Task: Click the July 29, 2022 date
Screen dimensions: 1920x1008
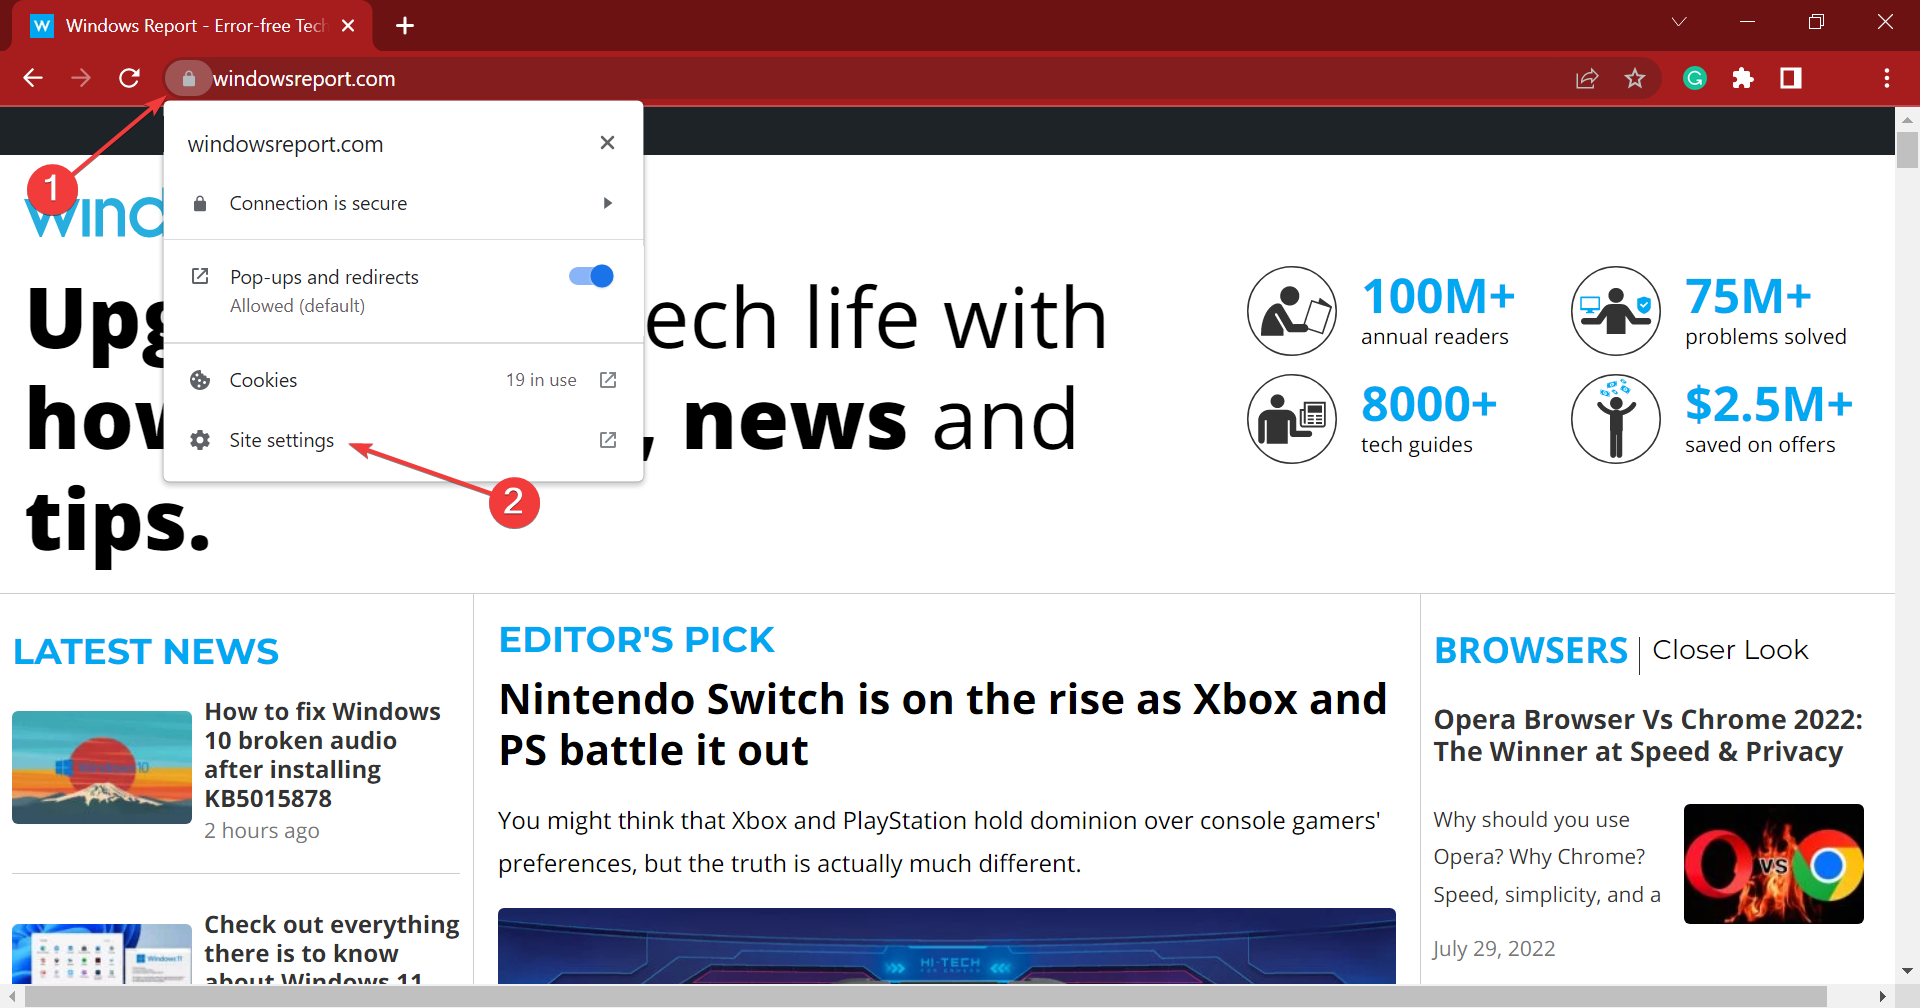Action: pos(1494,948)
